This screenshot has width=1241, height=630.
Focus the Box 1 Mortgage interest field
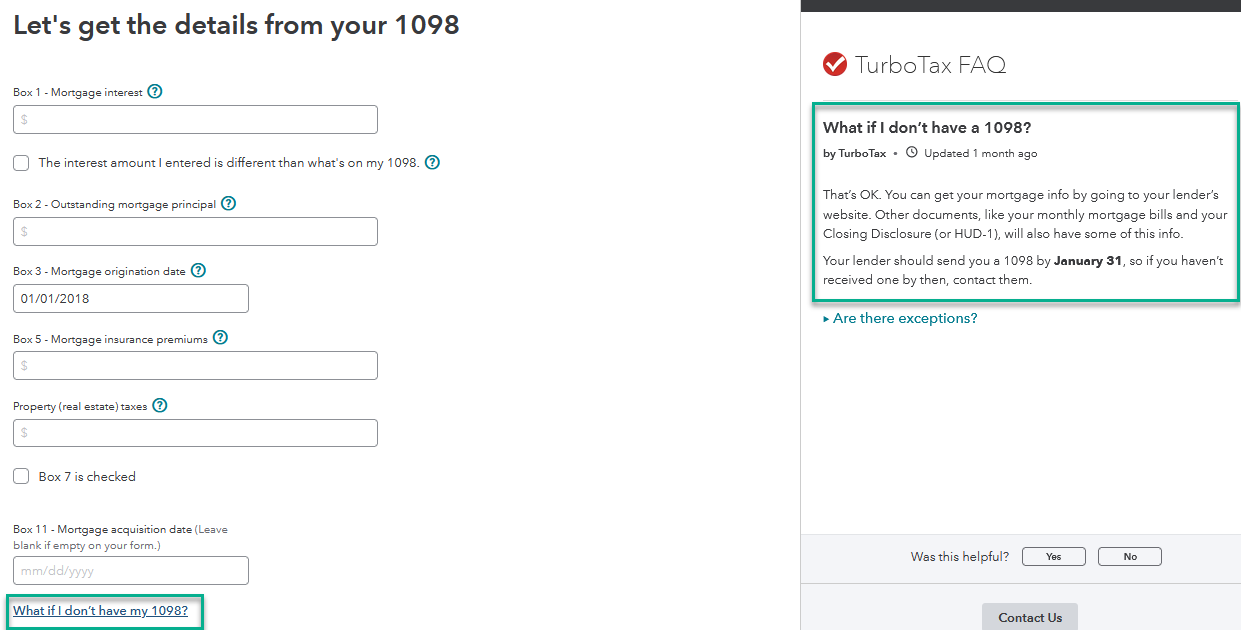point(195,119)
